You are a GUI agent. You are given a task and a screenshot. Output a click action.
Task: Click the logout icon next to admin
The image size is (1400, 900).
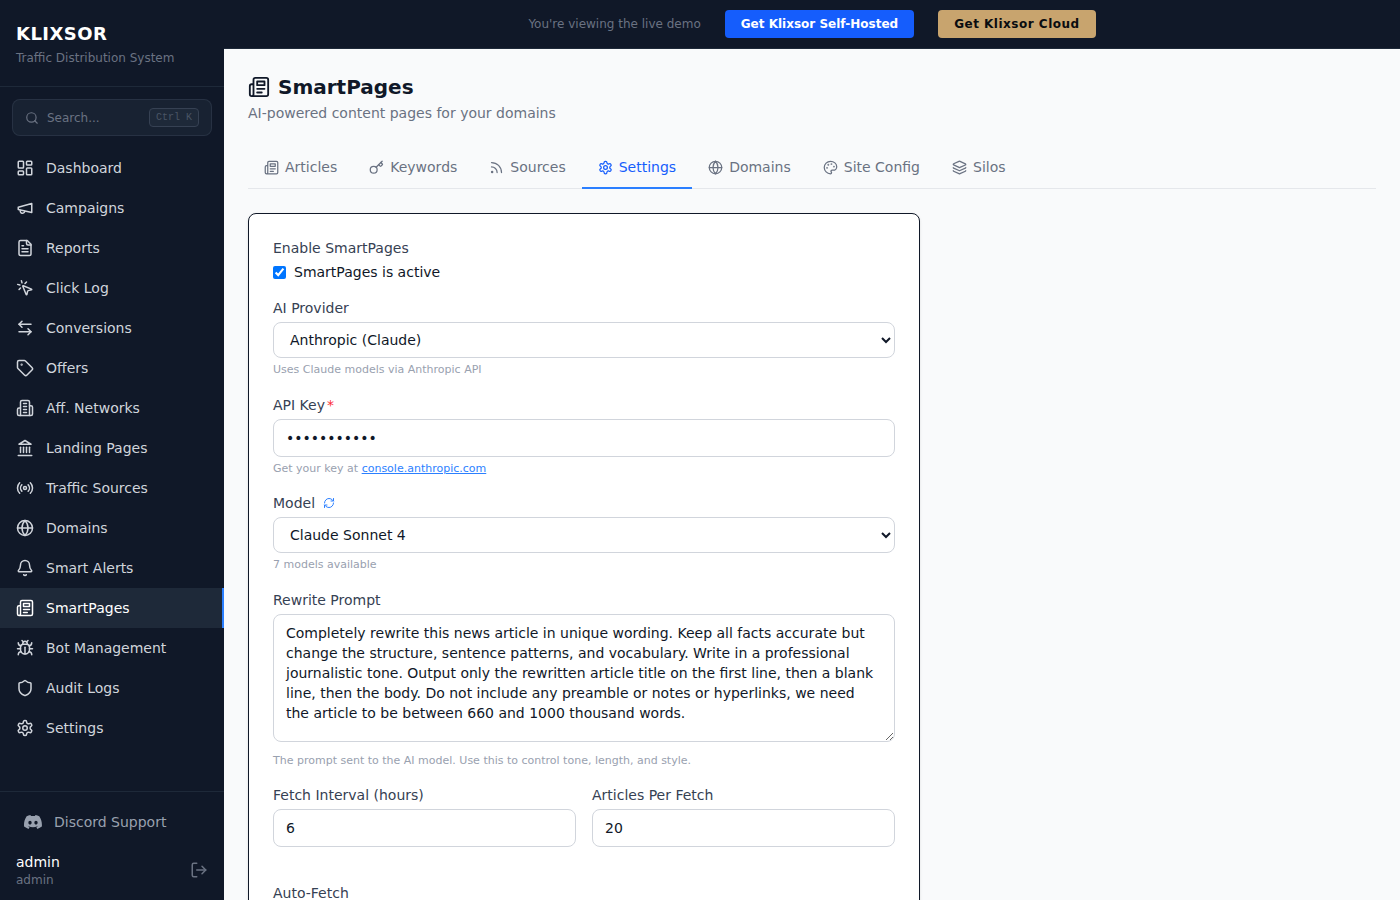point(198,869)
